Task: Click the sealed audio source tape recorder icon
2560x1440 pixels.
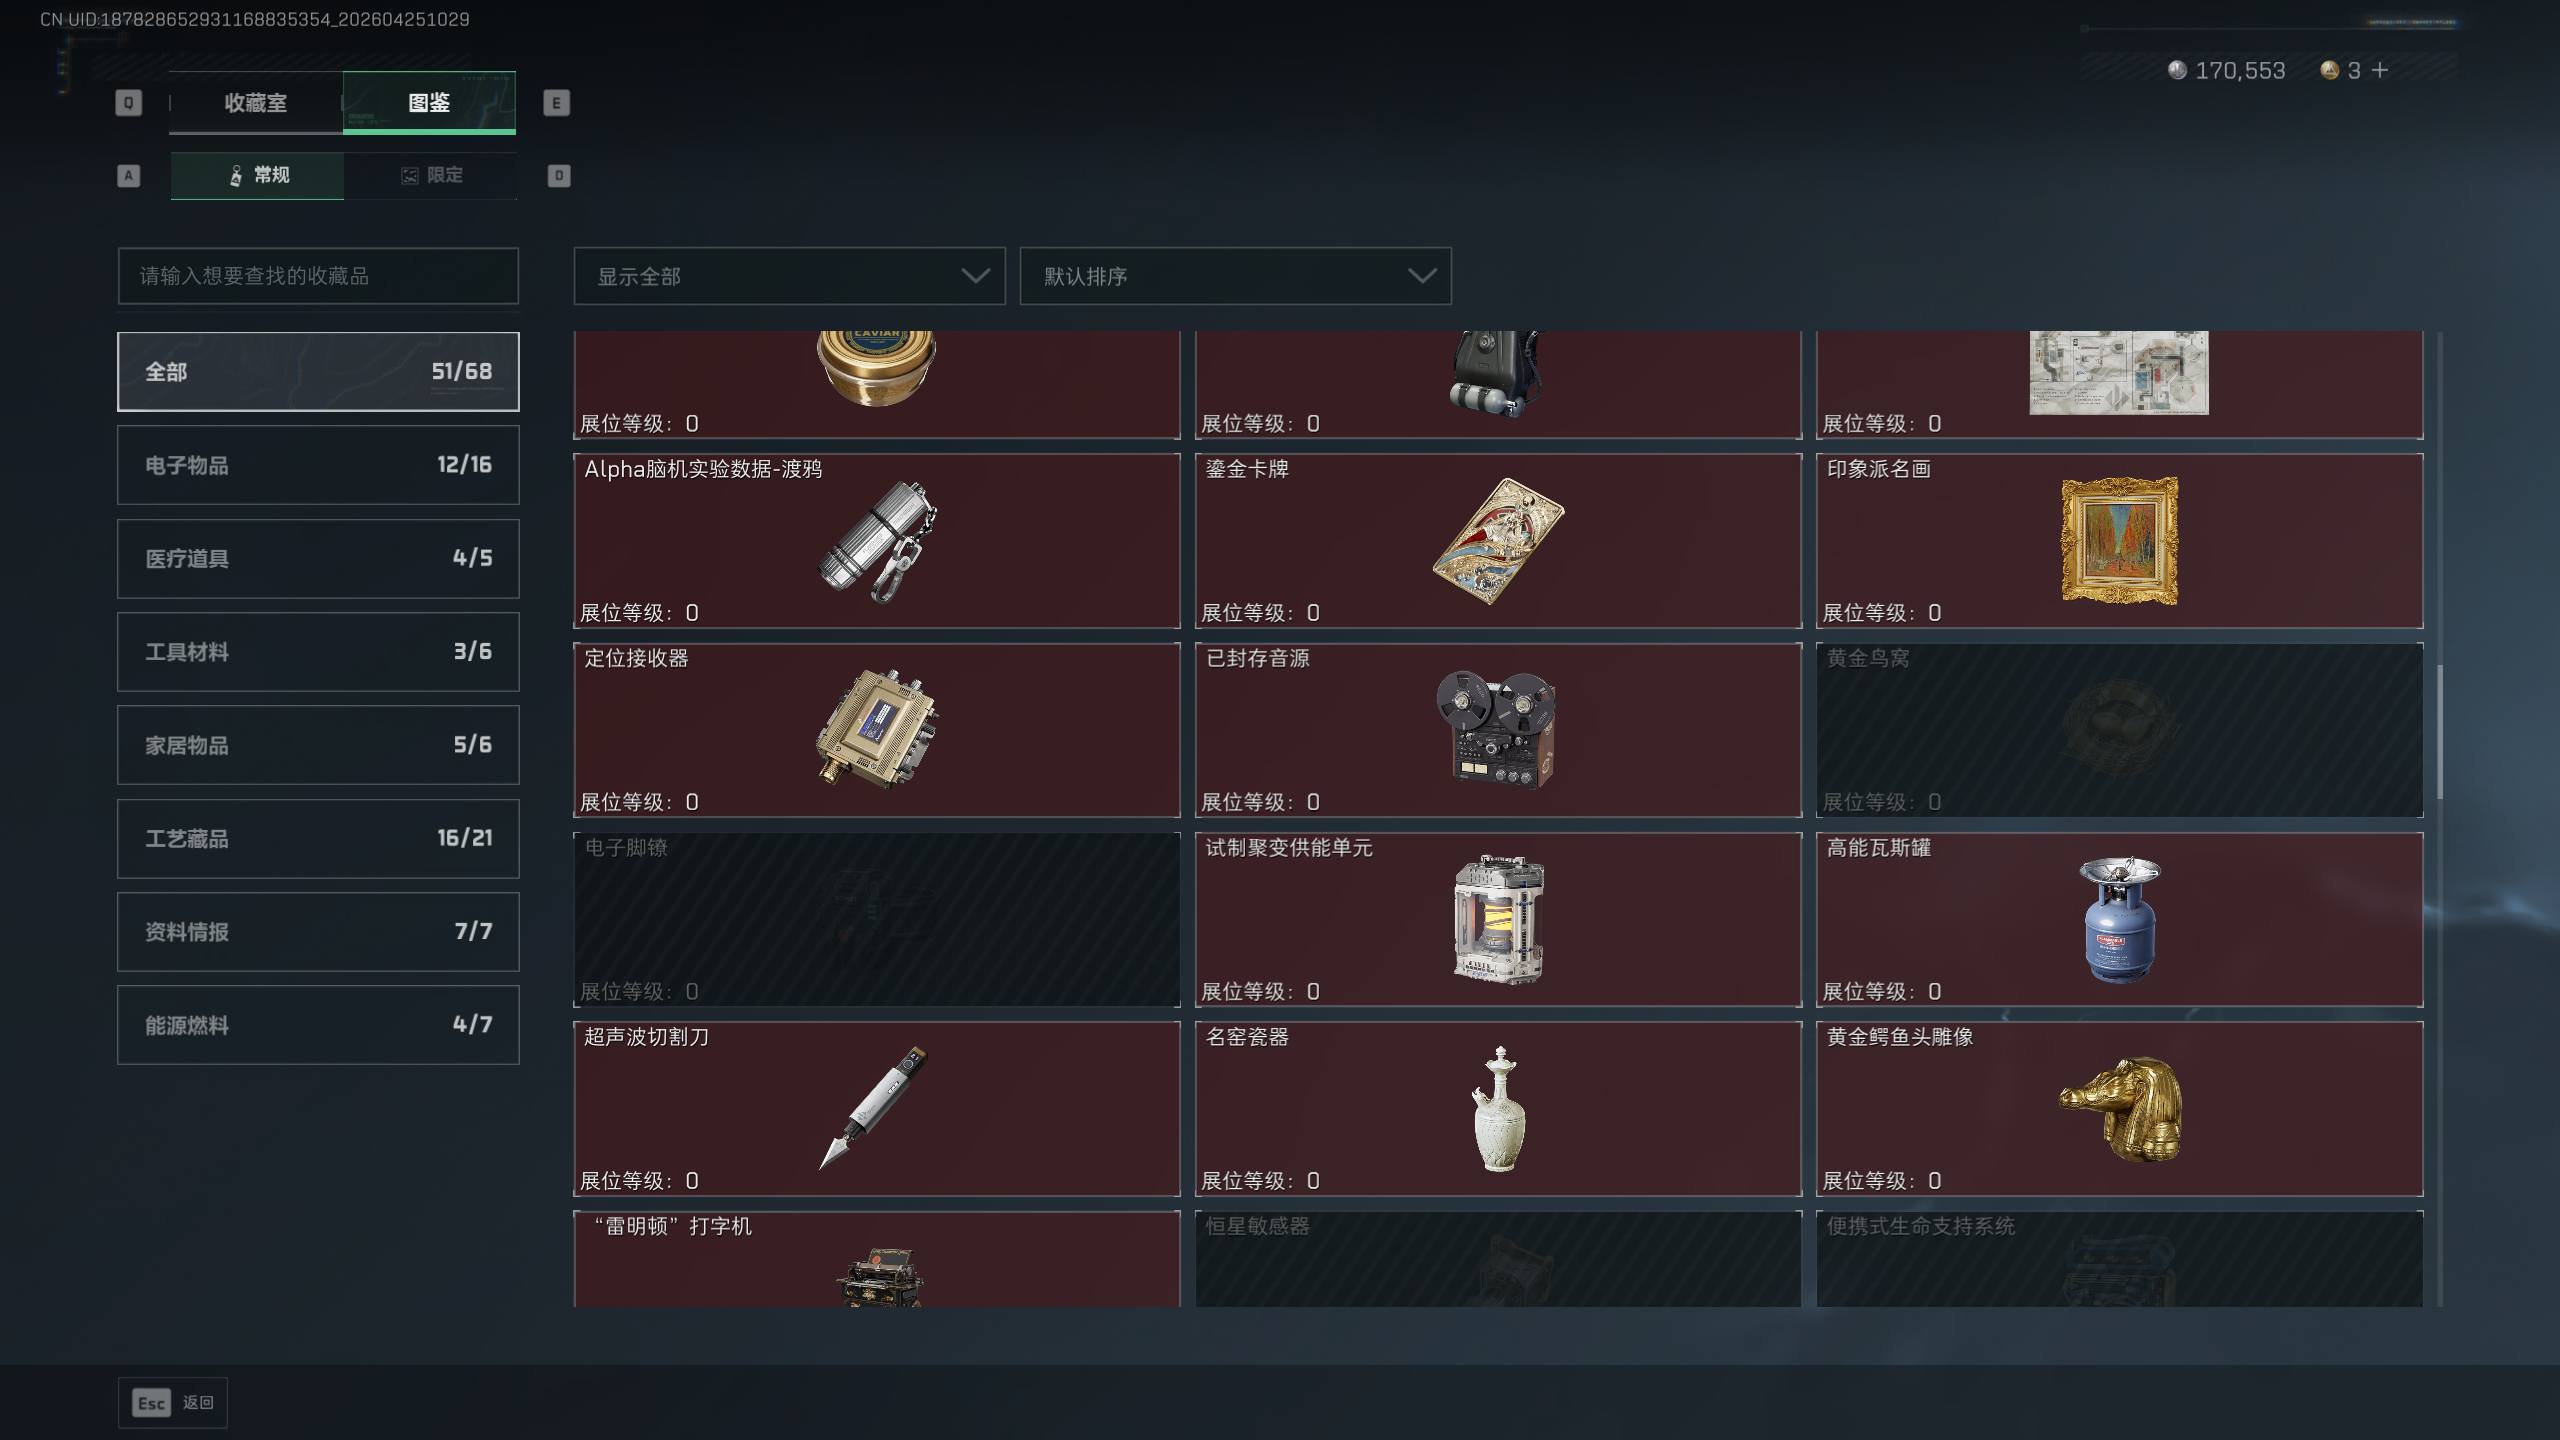Action: click(1497, 729)
